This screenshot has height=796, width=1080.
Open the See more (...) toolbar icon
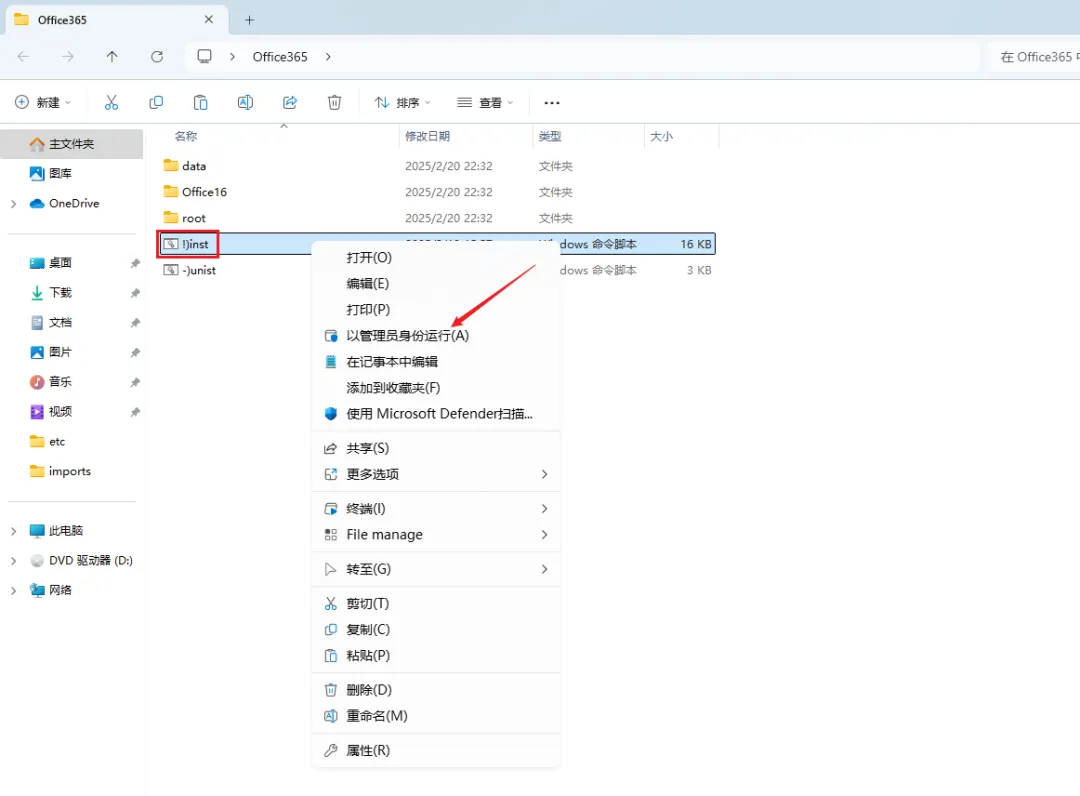click(552, 101)
